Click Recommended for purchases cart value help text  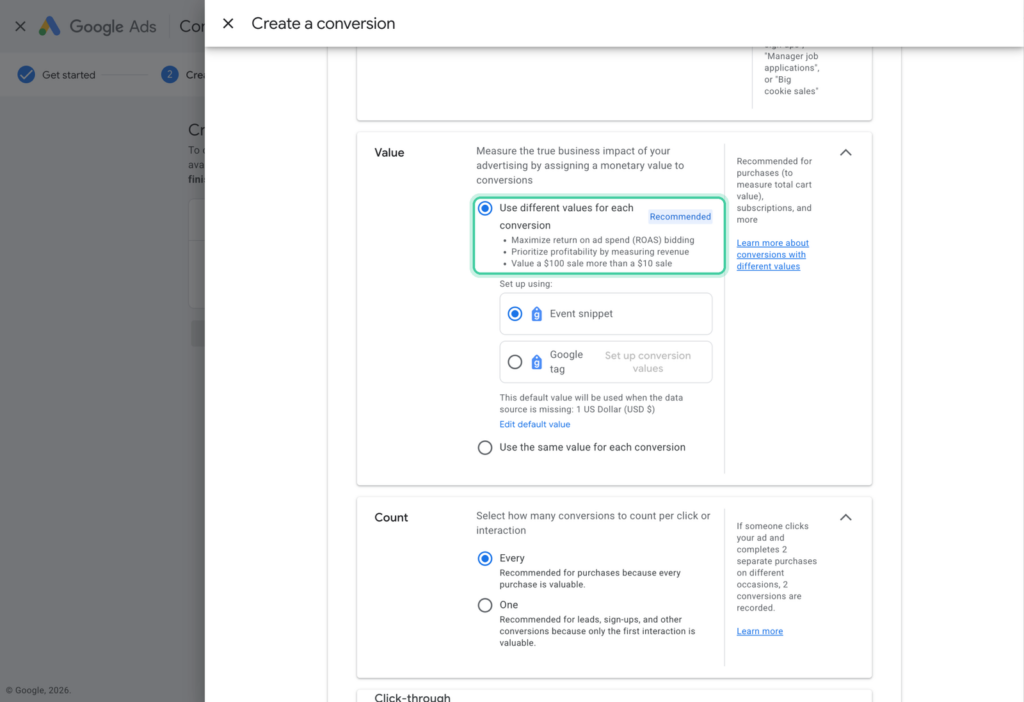point(775,191)
